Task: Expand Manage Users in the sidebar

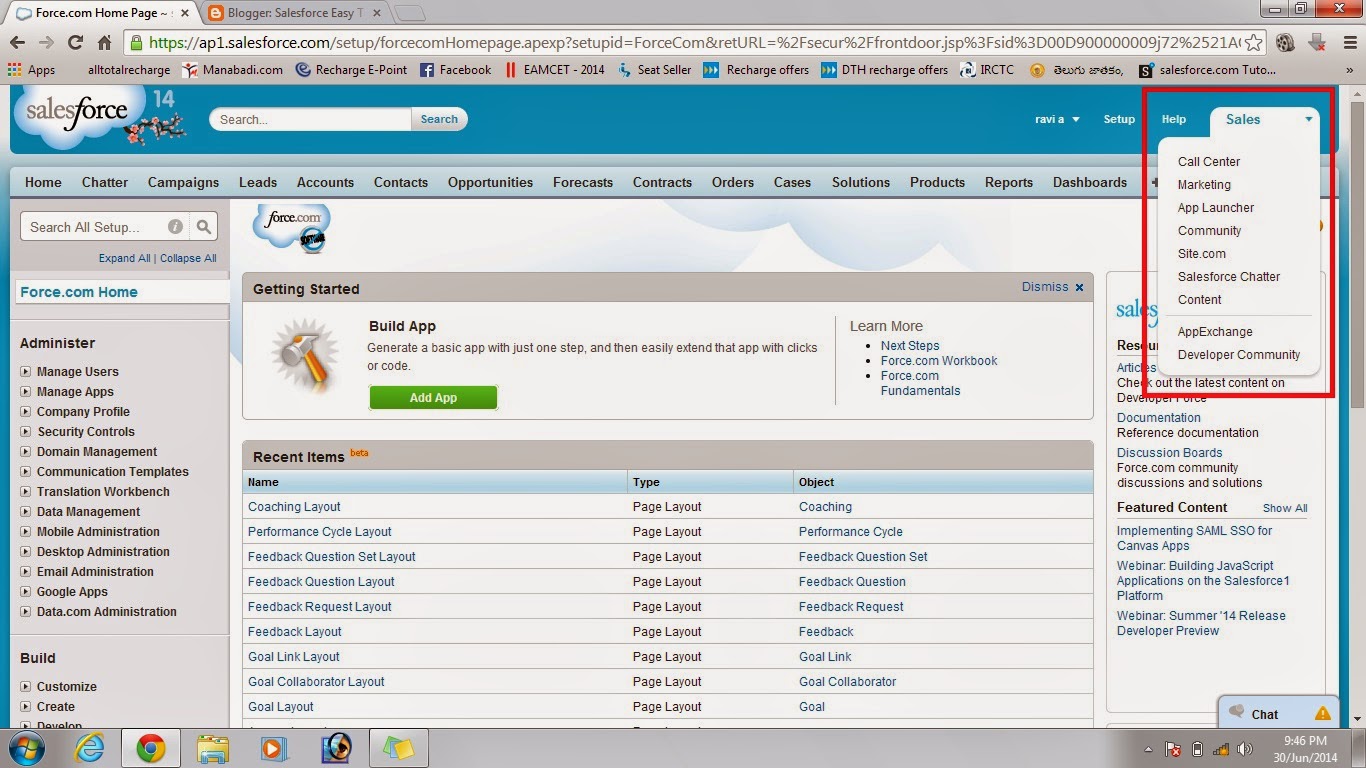Action: pos(23,371)
